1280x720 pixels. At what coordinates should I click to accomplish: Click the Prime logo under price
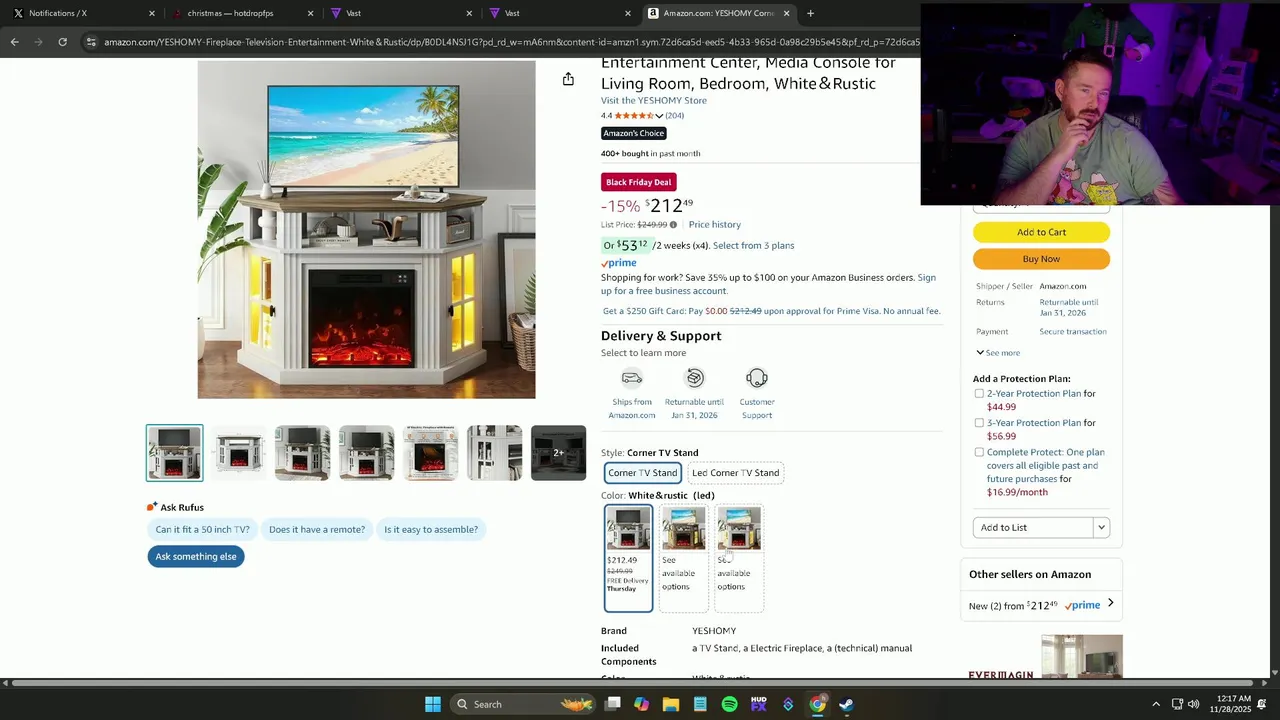(x=619, y=263)
